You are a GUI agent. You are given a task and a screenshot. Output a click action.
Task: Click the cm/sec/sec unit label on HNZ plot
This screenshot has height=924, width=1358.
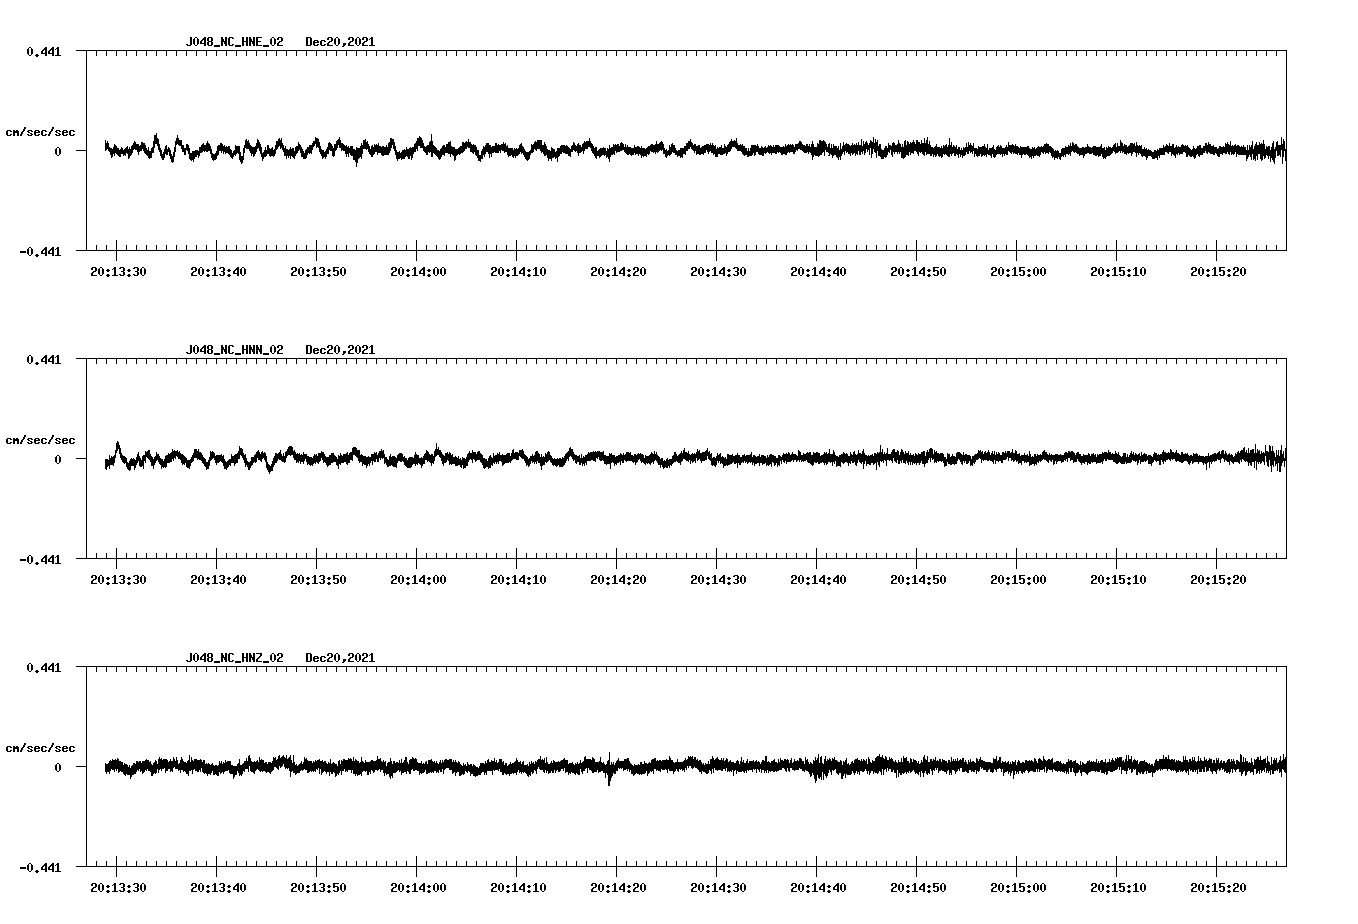[x=40, y=748]
